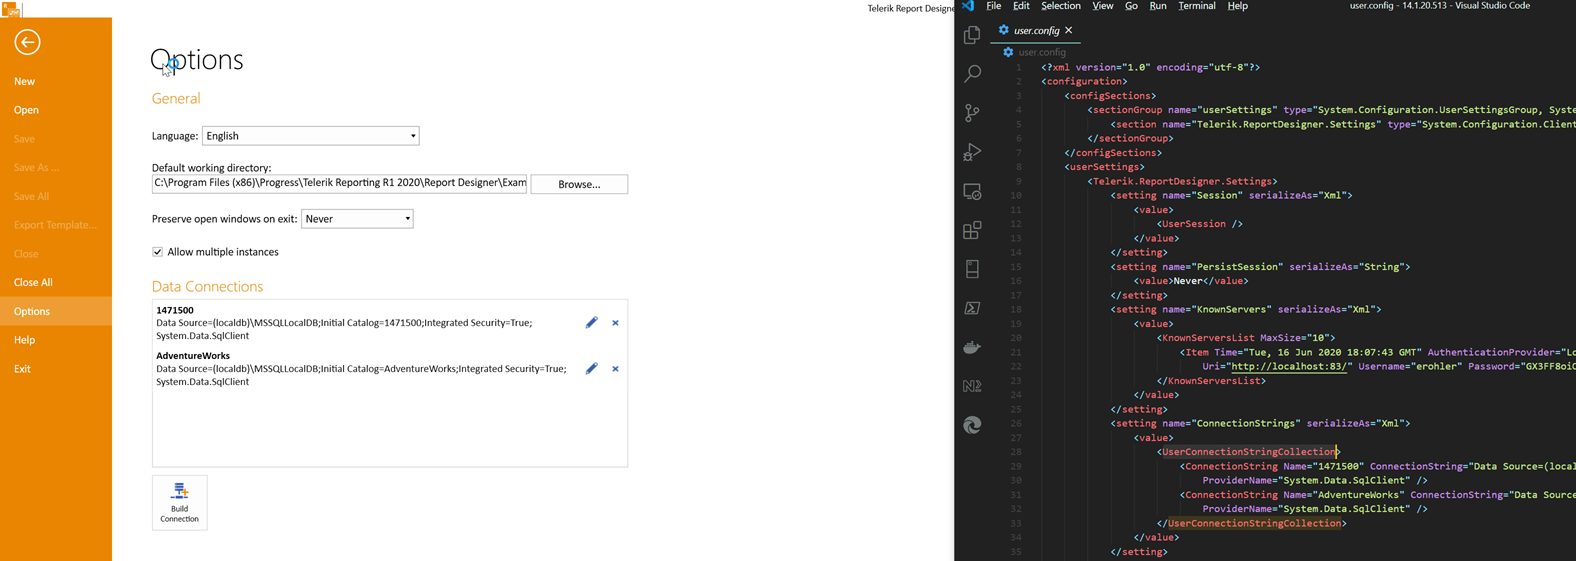Open the bookmark-style icon in activity bar
This screenshot has width=1576, height=561.
(972, 269)
